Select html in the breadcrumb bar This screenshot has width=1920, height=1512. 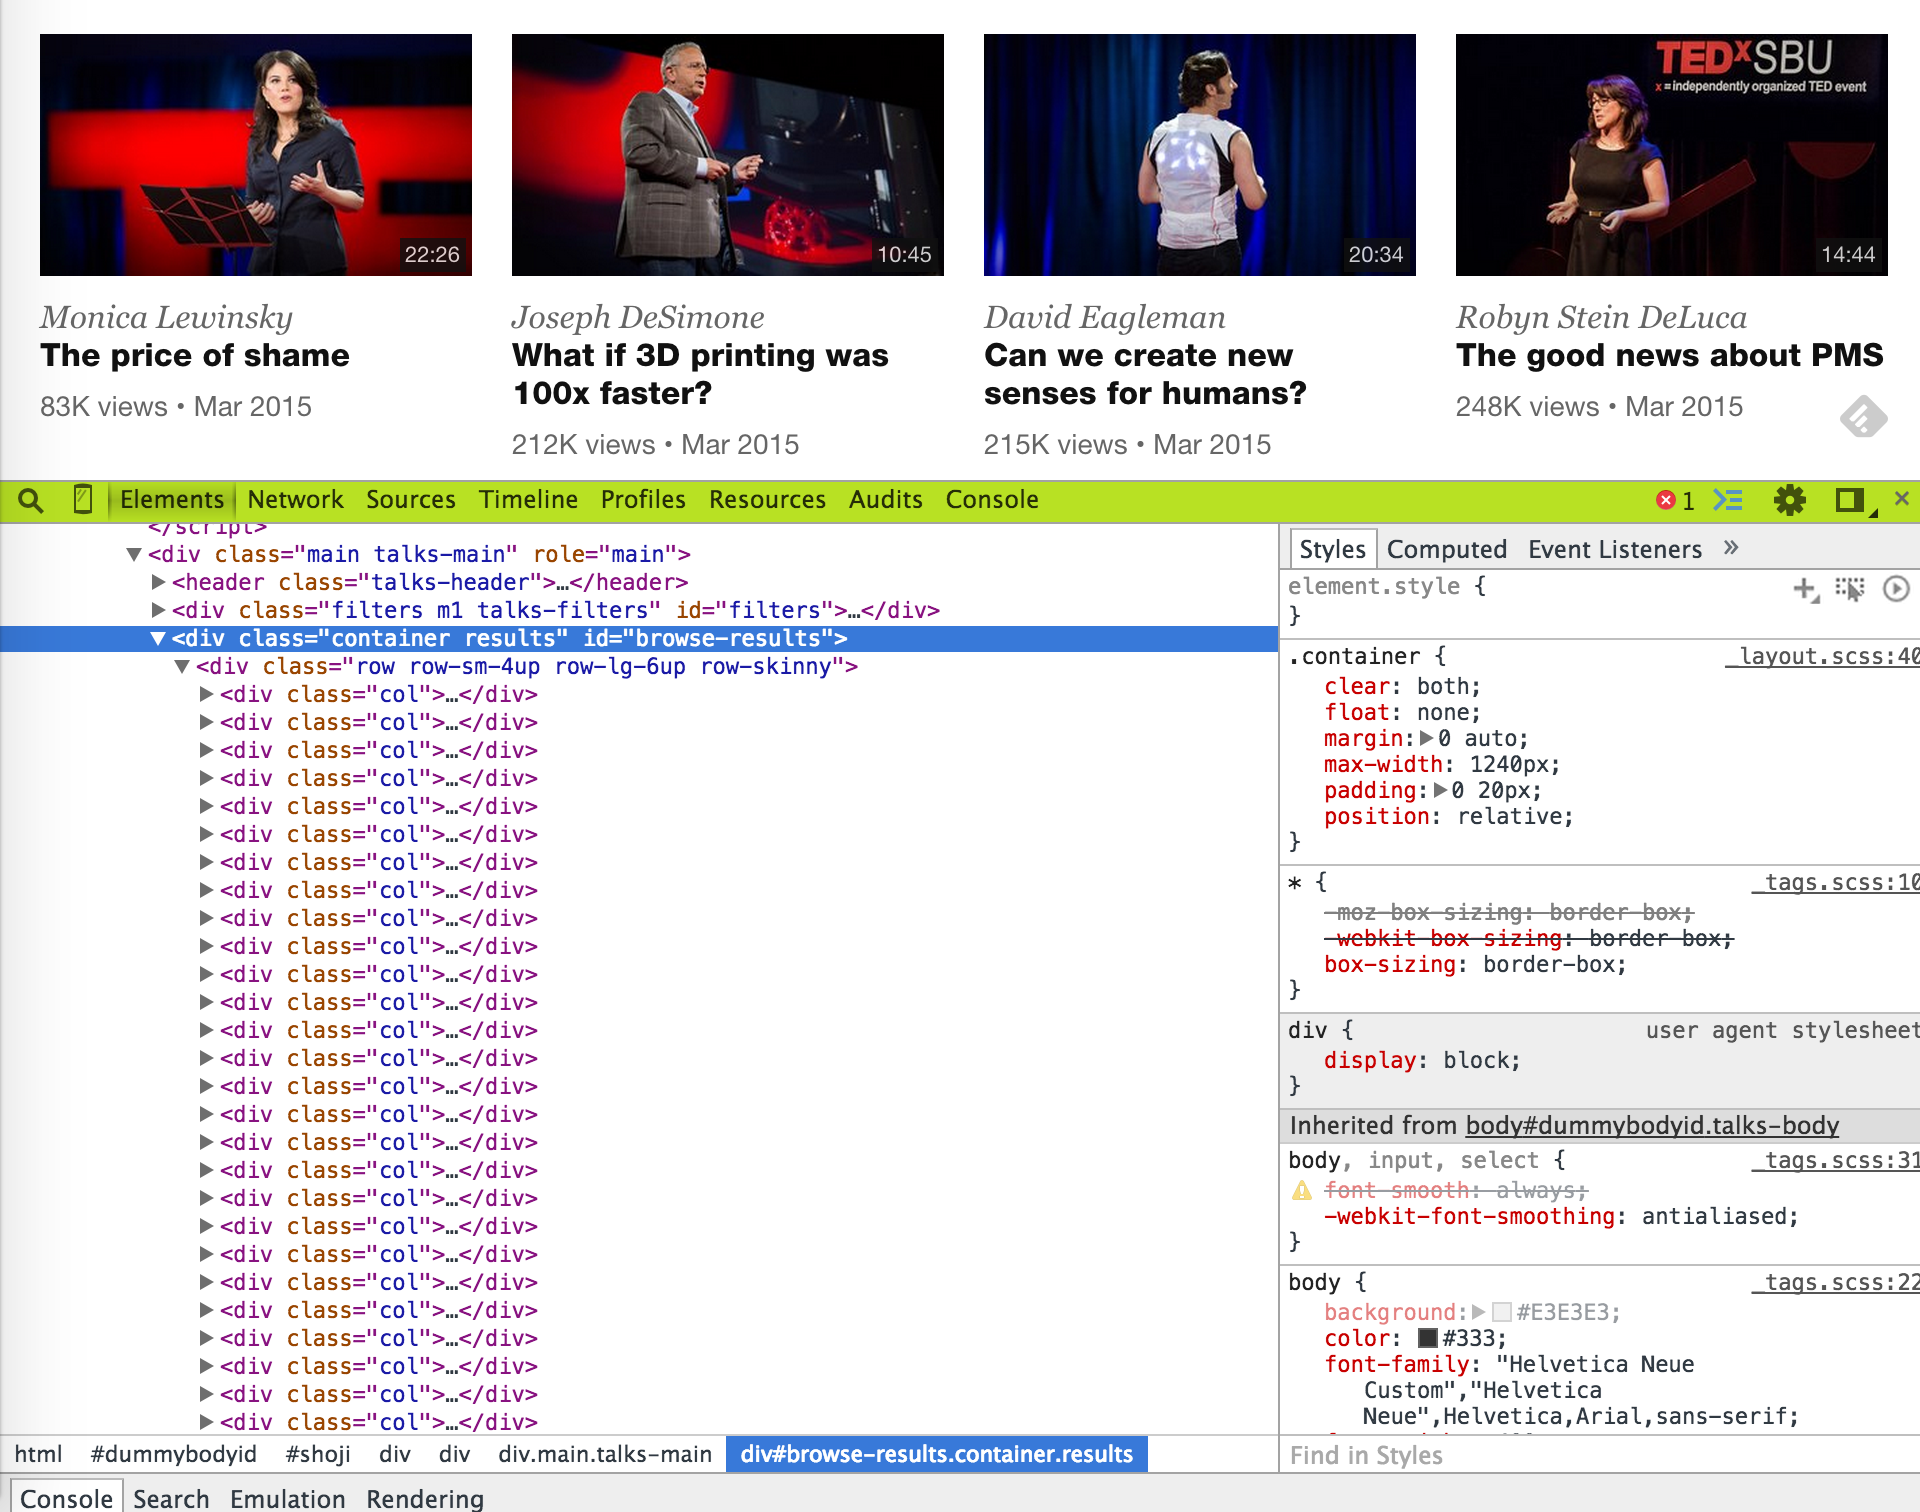point(38,1454)
